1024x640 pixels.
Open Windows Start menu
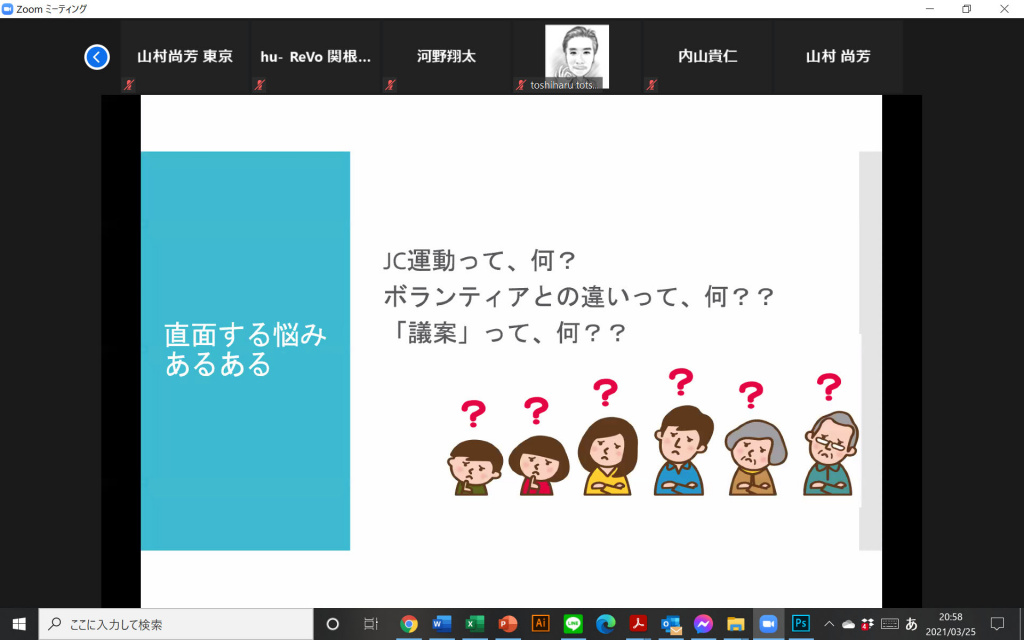(18, 623)
